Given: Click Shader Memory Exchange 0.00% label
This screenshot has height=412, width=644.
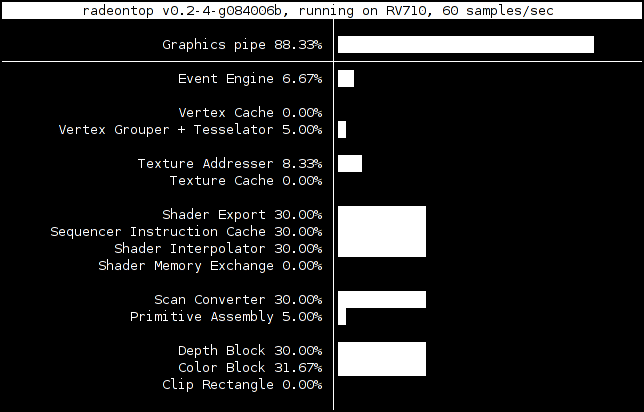Looking at the screenshot, I should coord(210,265).
